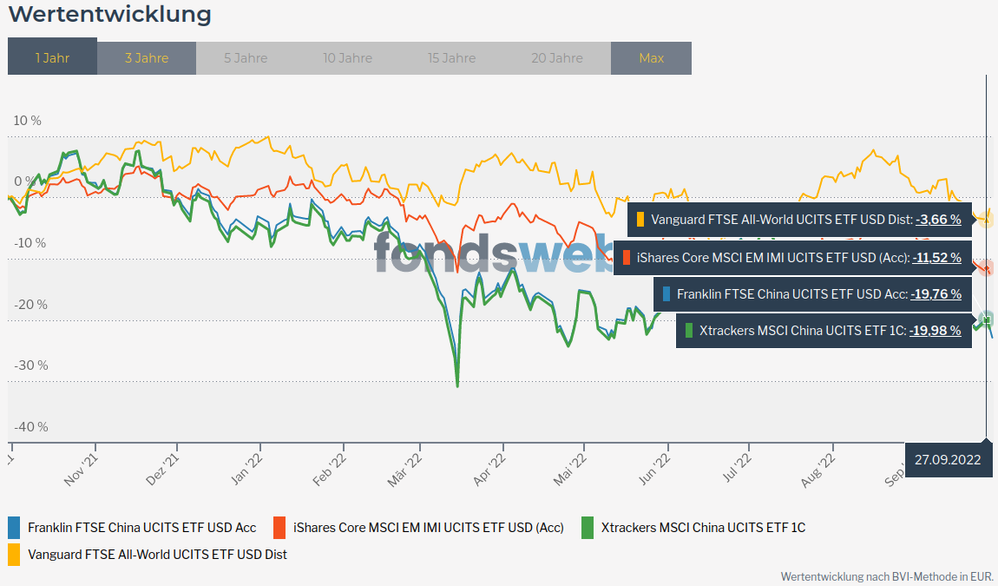Select the 1 Jahr time range tab
The height and width of the screenshot is (586, 998).
pos(52,57)
